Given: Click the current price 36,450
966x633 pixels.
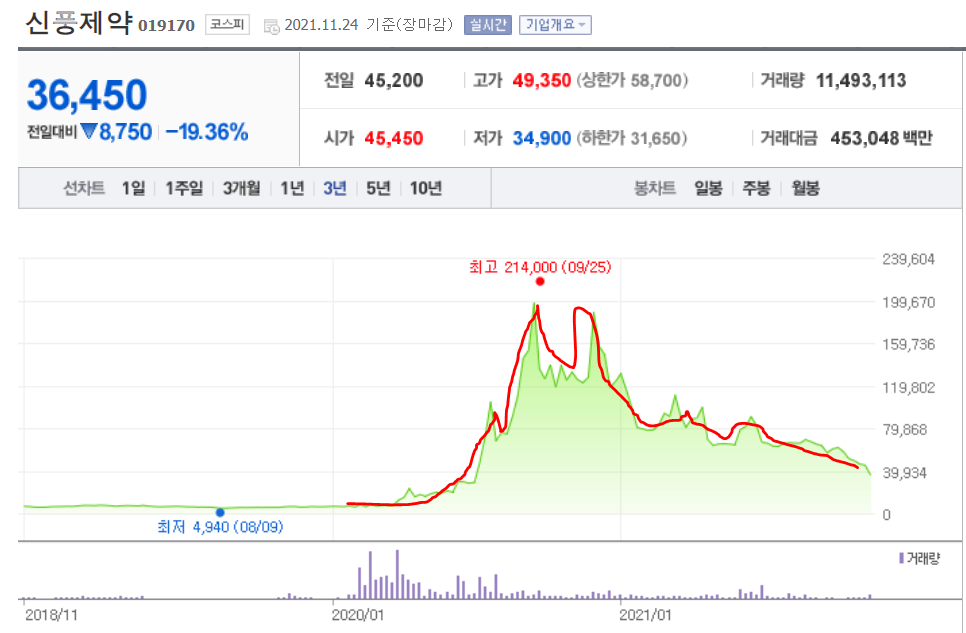Looking at the screenshot, I should tap(87, 95).
